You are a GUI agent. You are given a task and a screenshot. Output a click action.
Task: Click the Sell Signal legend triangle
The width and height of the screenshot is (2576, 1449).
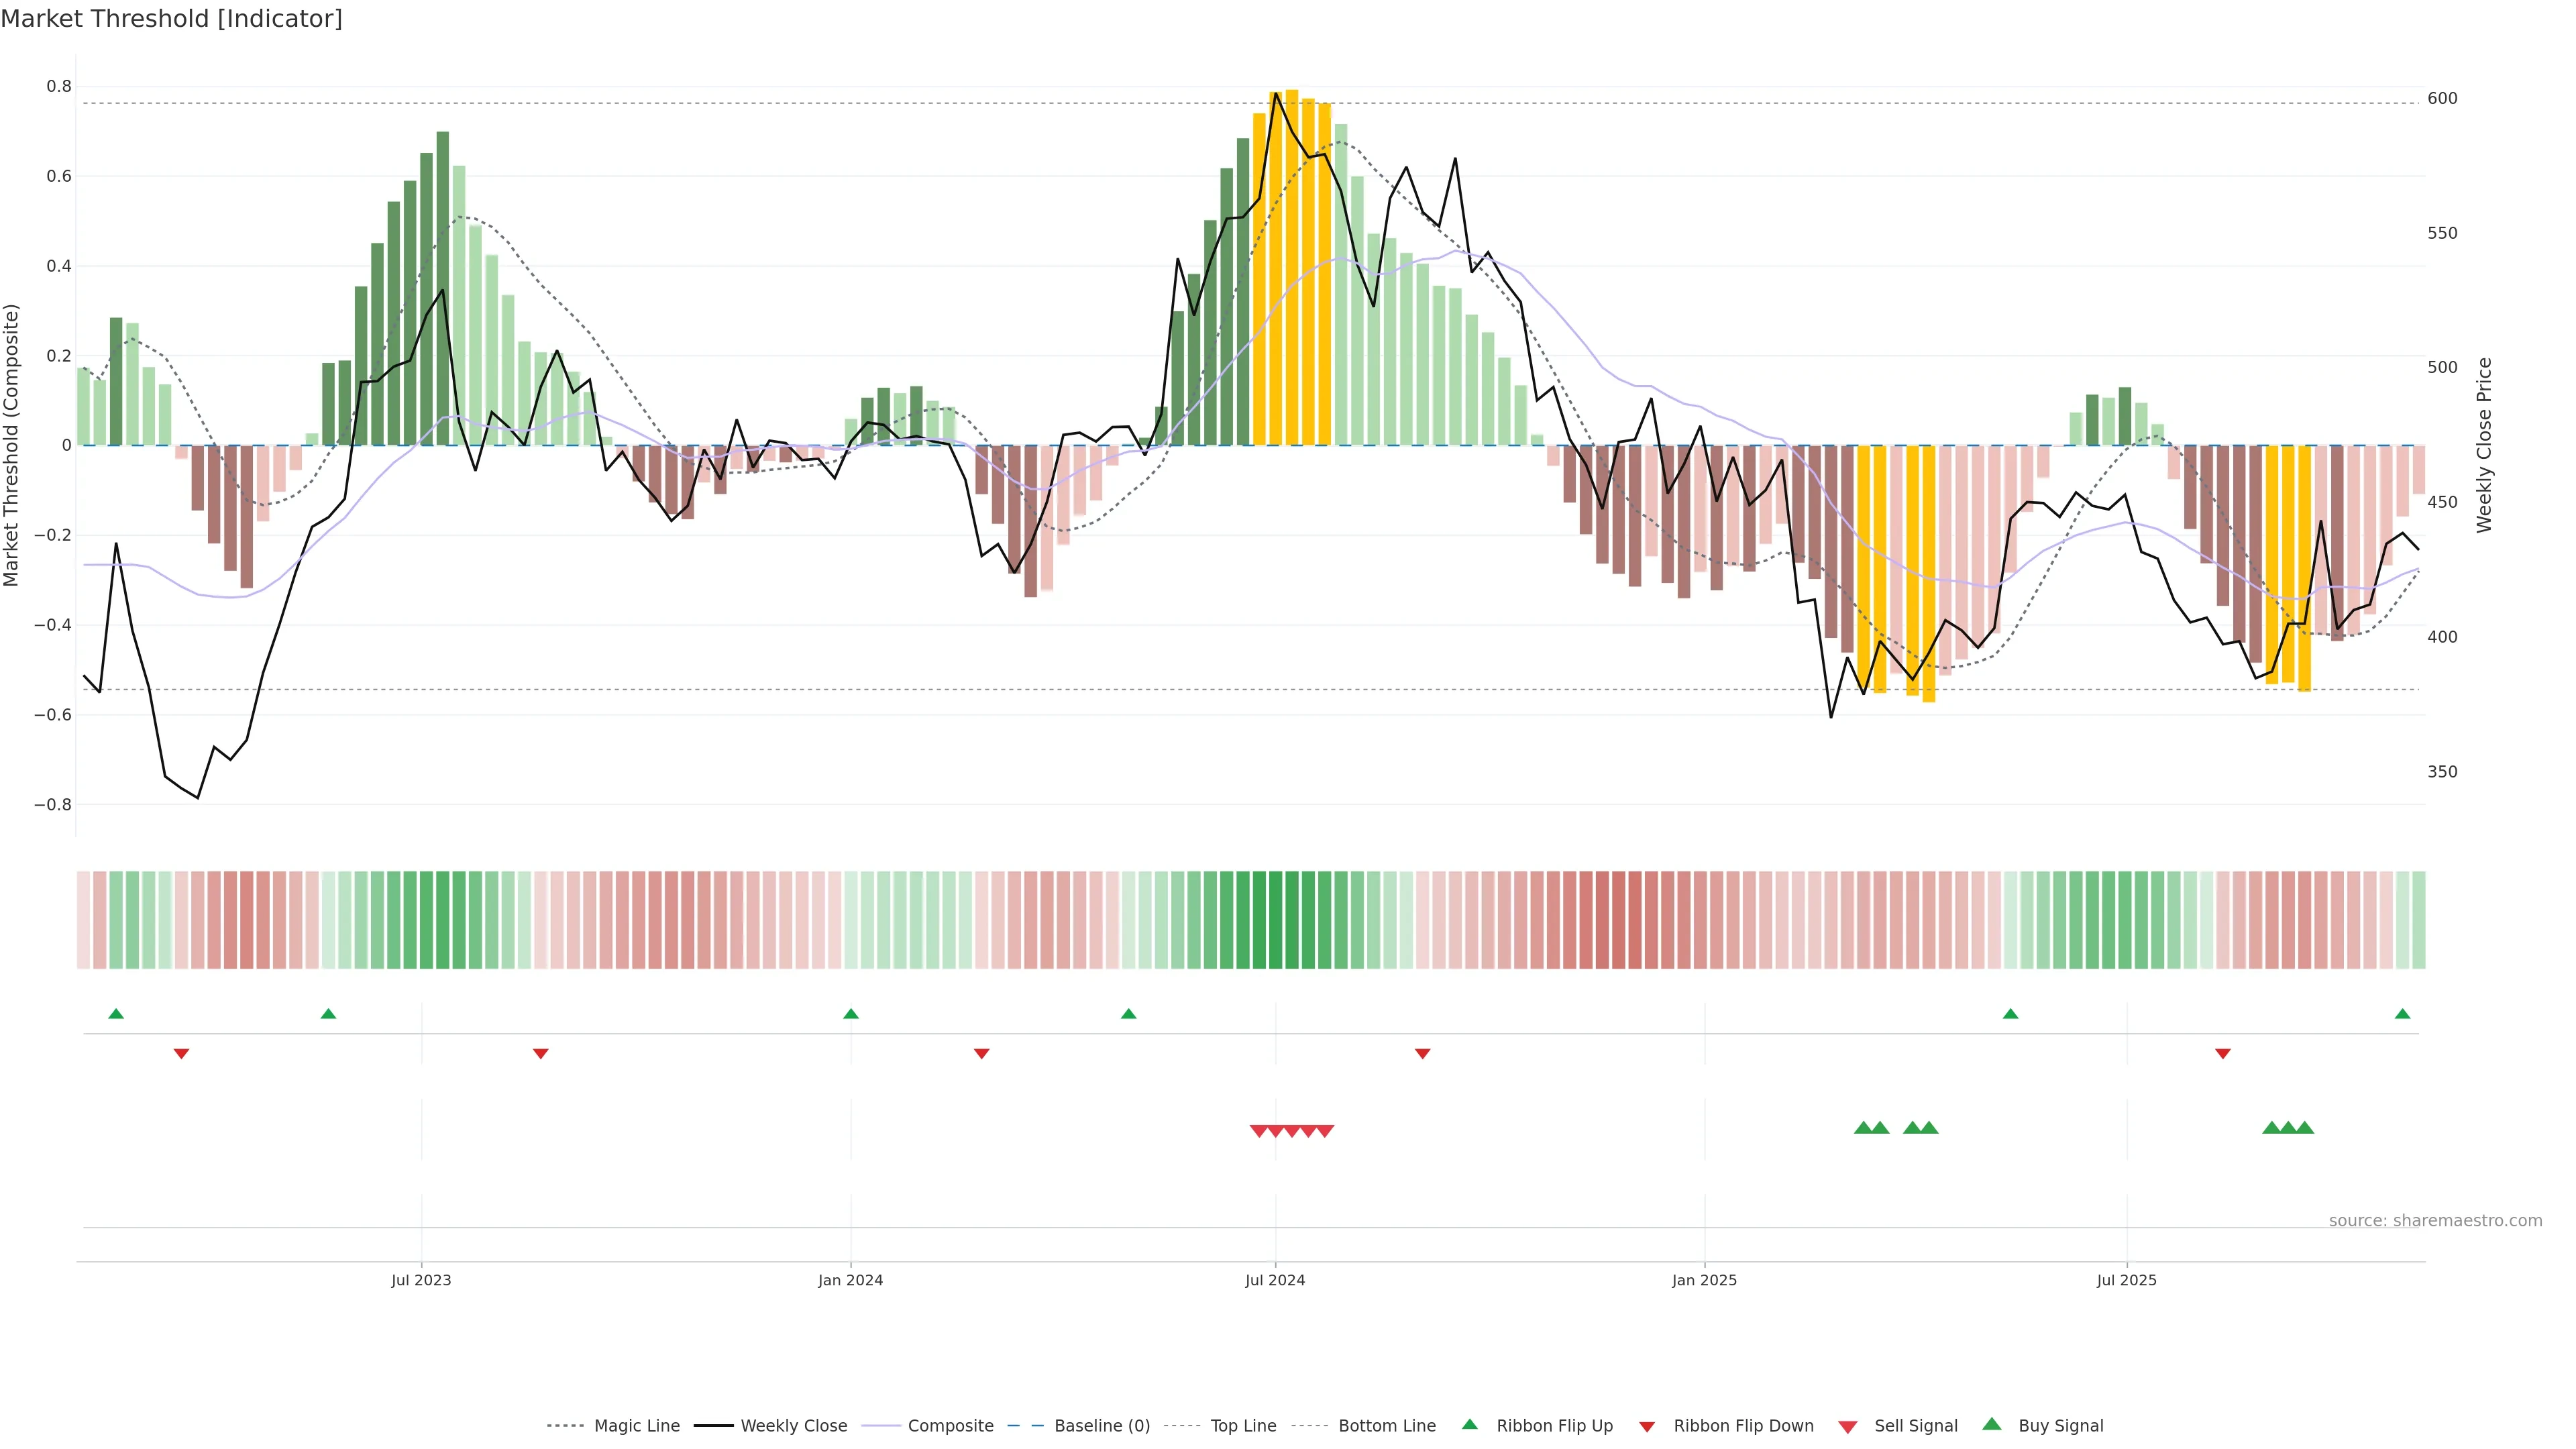click(1848, 1426)
